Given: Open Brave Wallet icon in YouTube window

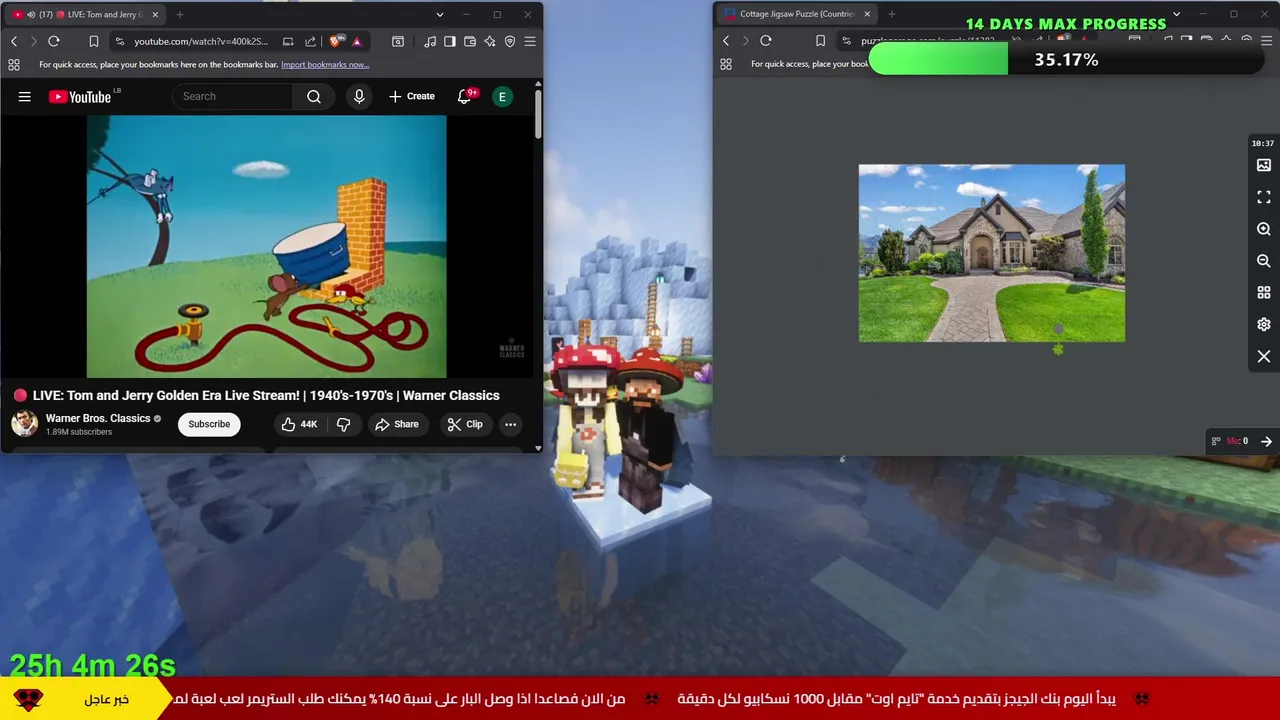Looking at the screenshot, I should pos(470,41).
